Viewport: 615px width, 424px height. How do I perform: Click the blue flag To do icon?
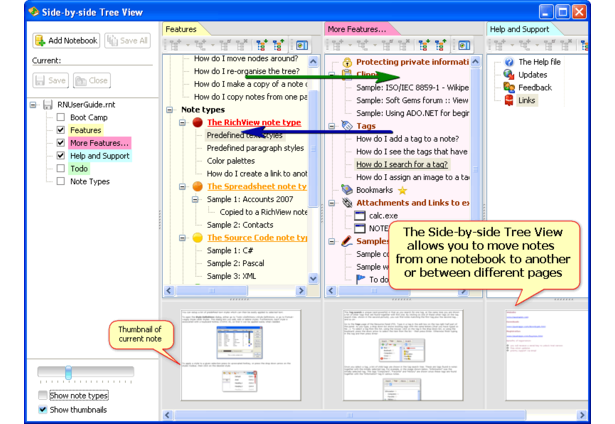click(360, 279)
